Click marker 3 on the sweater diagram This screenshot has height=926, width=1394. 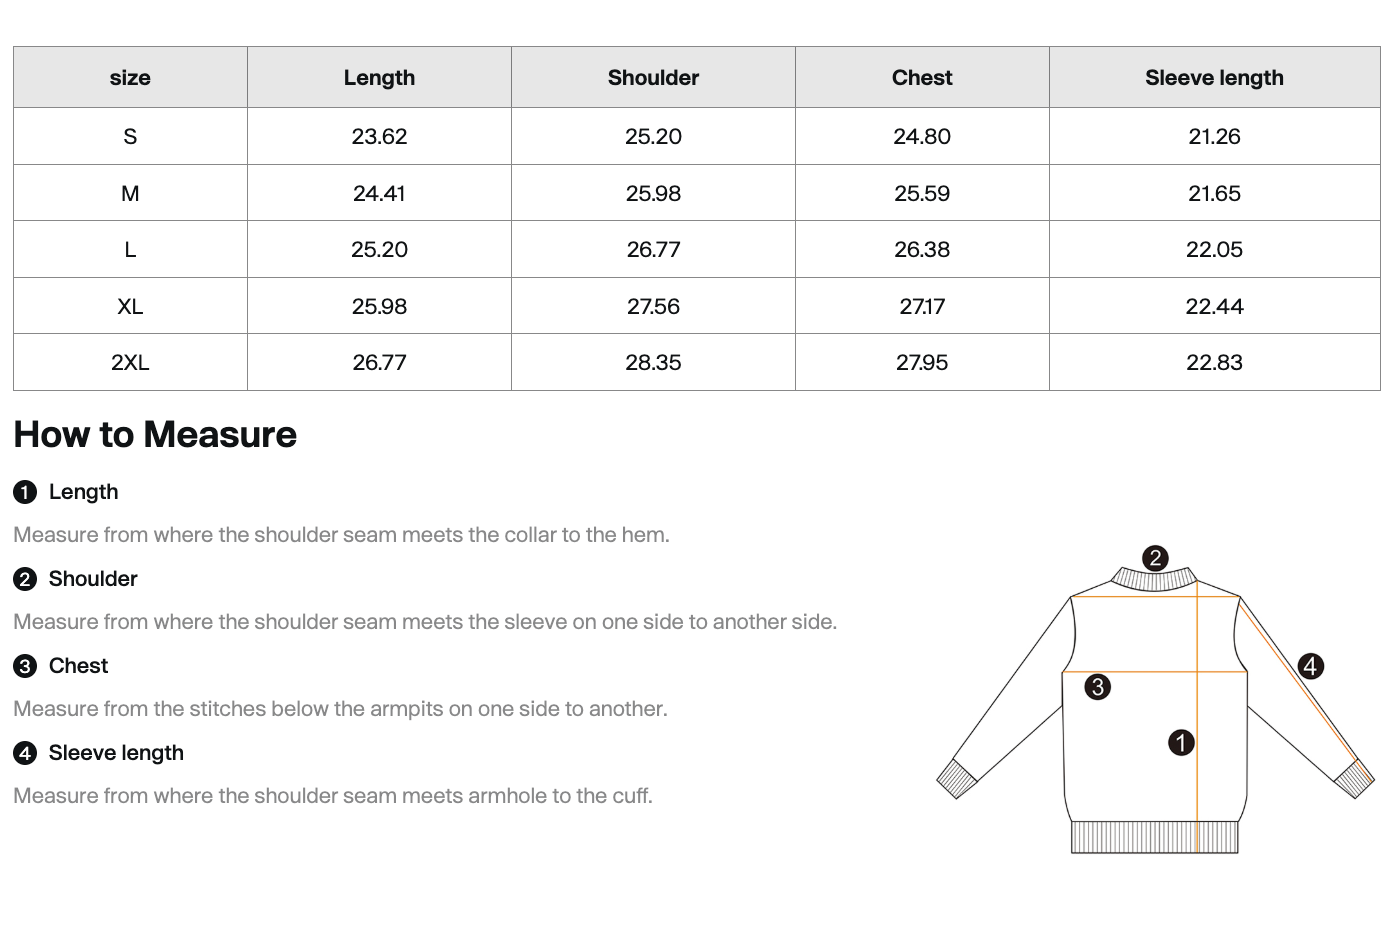1098,687
